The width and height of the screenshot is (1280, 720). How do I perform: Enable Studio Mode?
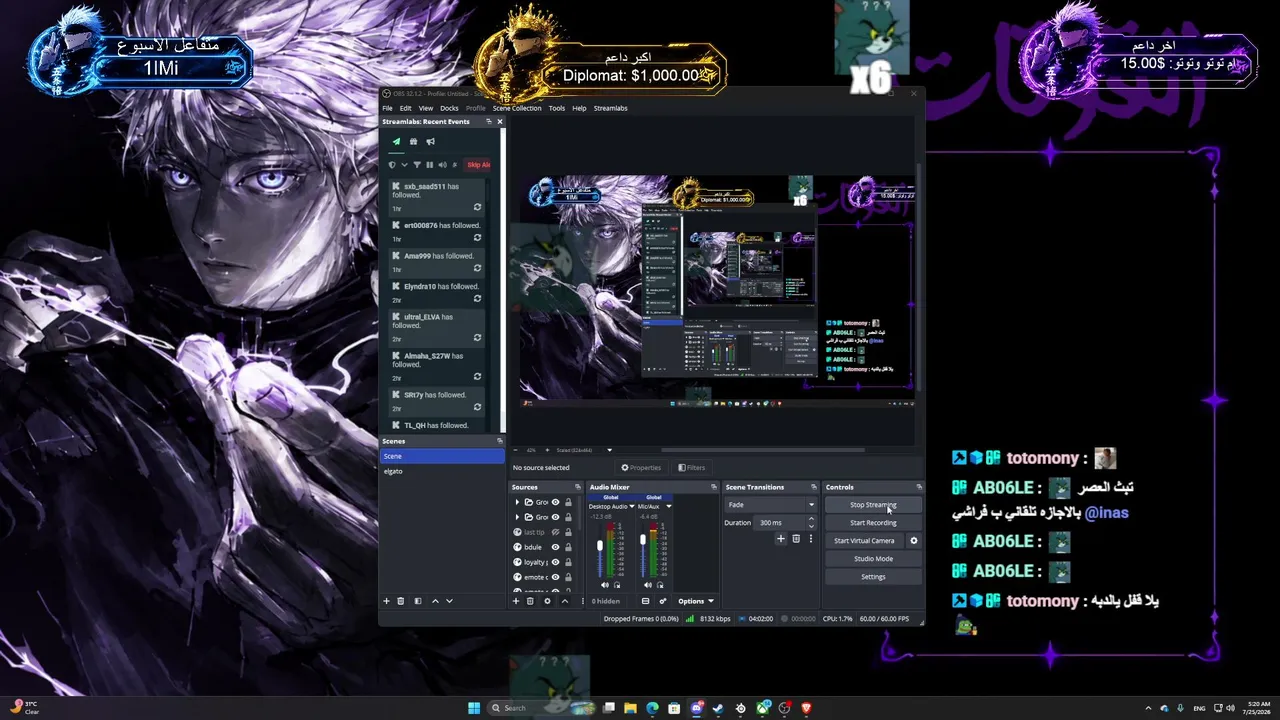tap(873, 559)
